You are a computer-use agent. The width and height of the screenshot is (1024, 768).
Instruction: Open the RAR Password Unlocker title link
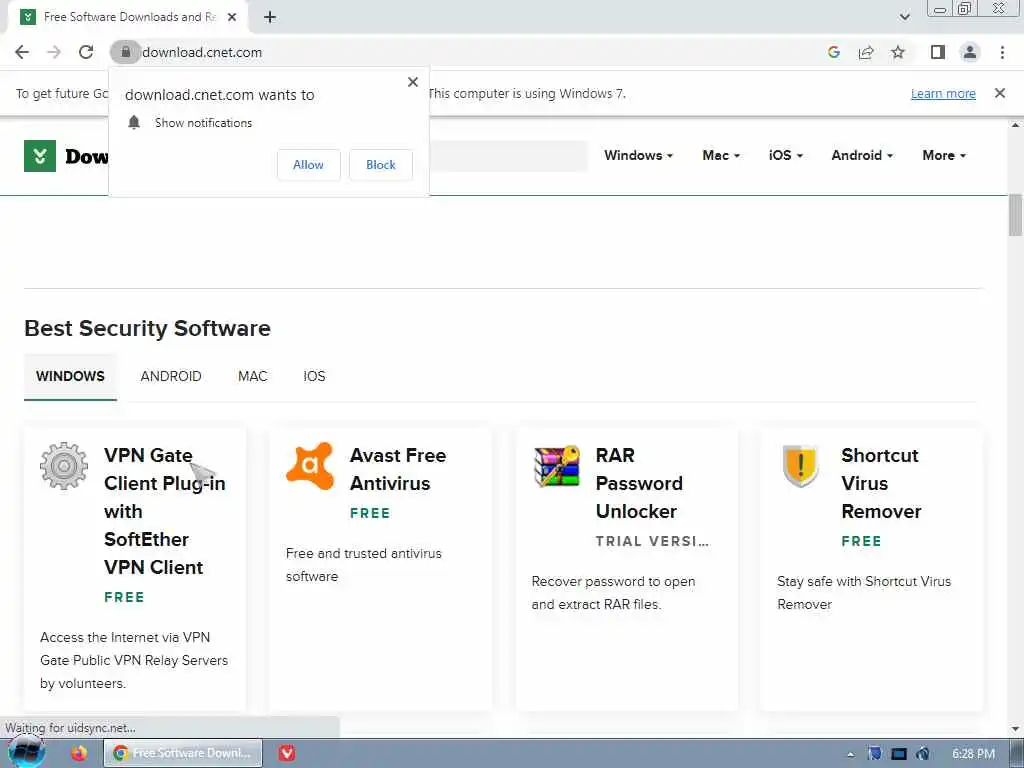639,483
